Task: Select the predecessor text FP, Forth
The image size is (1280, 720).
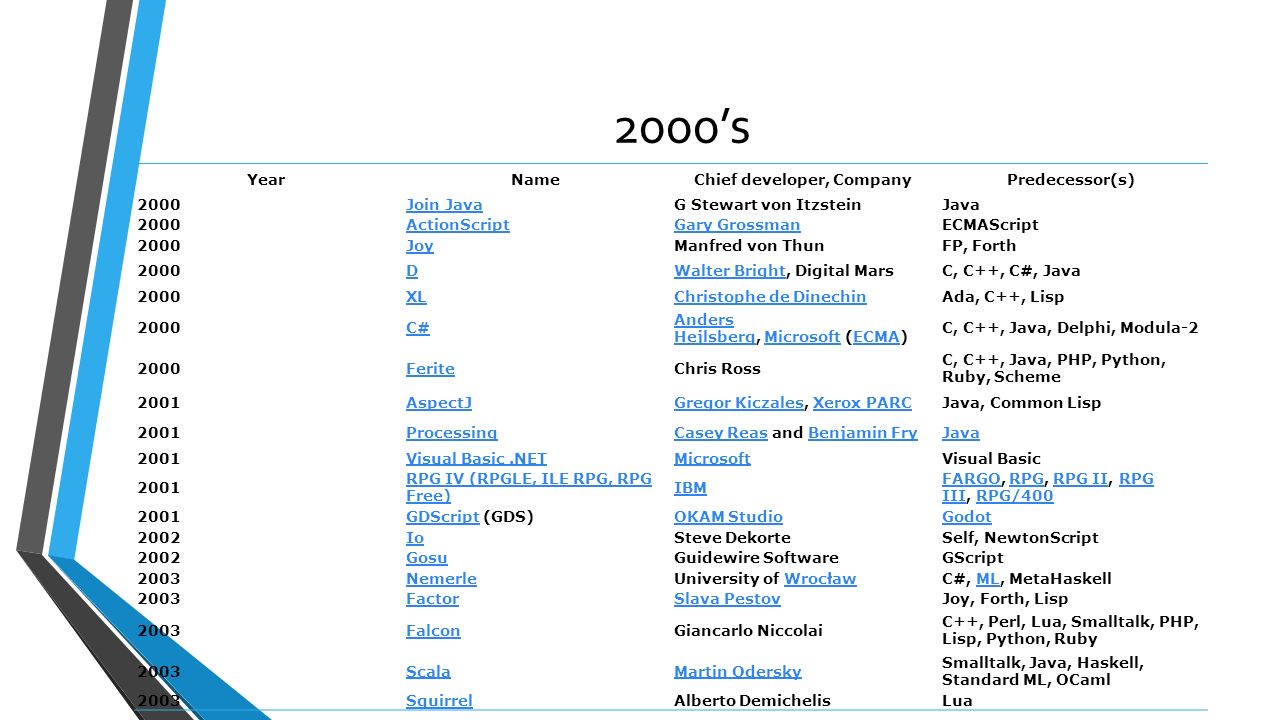Action: click(x=979, y=245)
